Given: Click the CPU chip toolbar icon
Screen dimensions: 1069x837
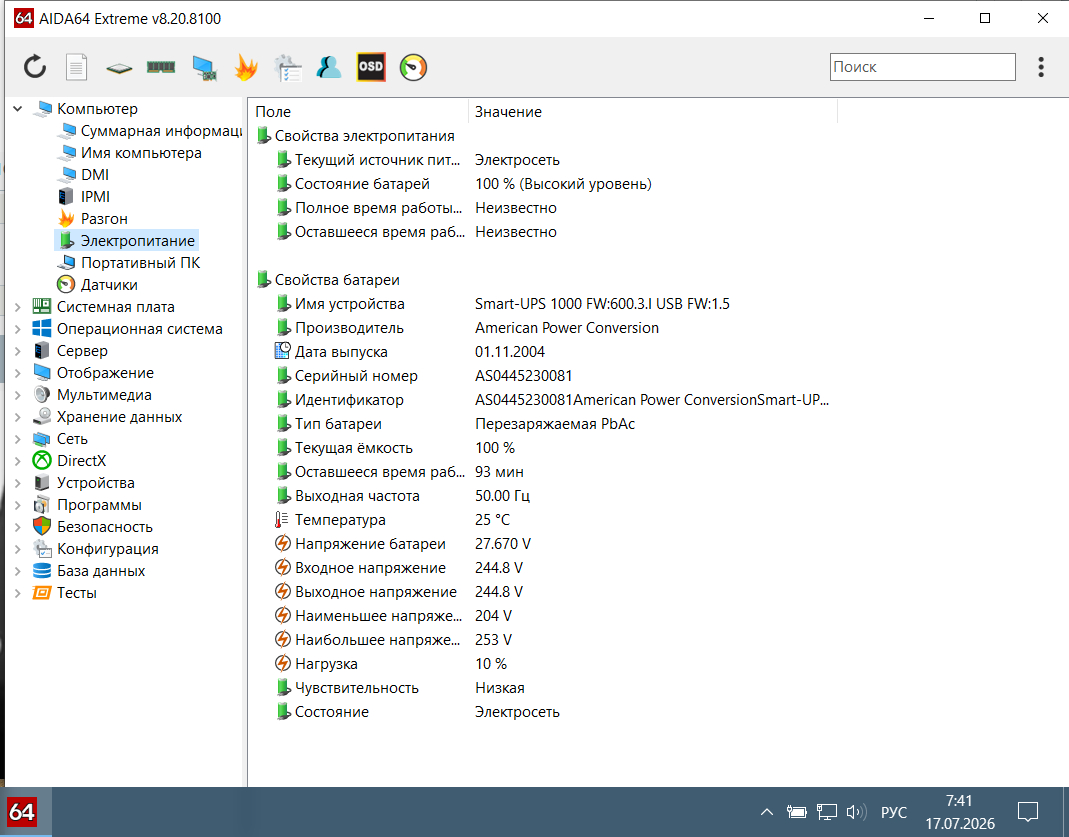Looking at the screenshot, I should (x=119, y=67).
